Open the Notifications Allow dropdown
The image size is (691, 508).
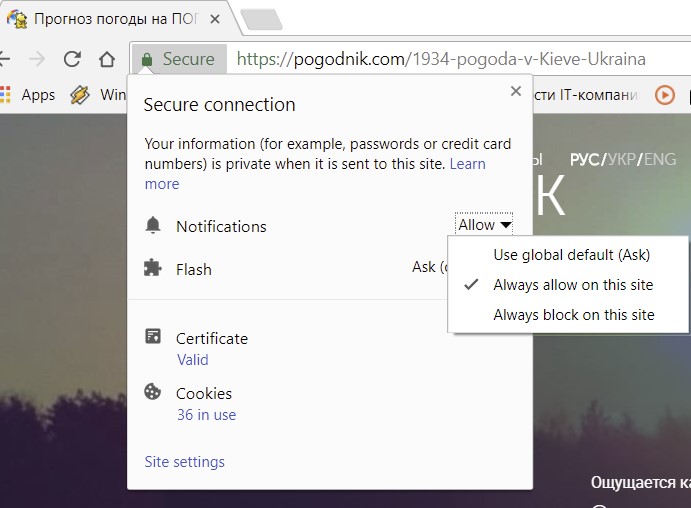pos(484,225)
